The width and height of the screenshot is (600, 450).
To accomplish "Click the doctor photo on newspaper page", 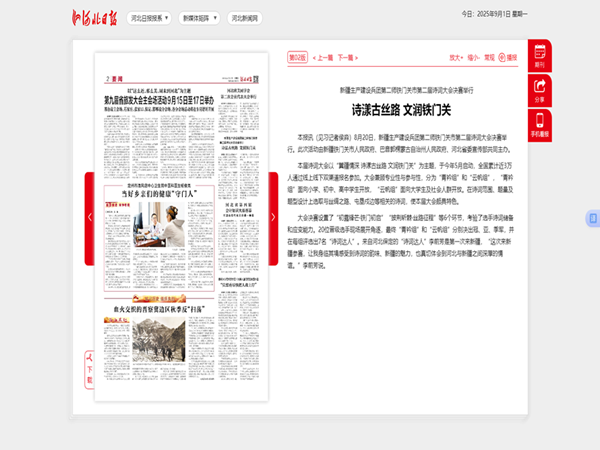I will [159, 224].
